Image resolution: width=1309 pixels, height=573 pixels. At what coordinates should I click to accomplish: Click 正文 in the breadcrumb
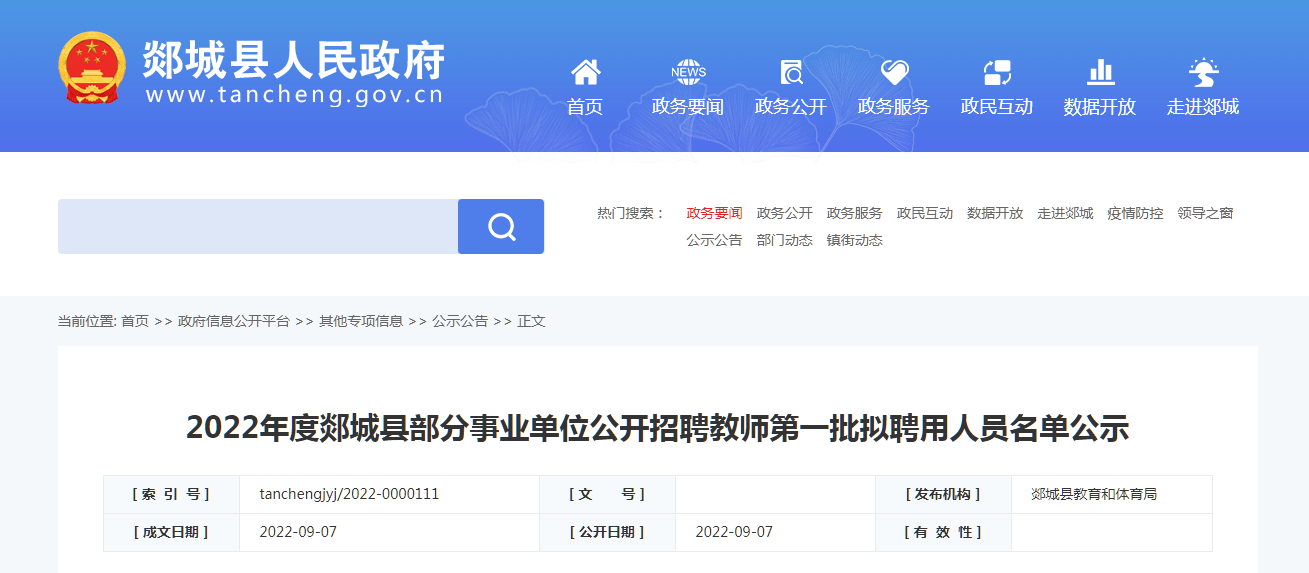coord(531,321)
